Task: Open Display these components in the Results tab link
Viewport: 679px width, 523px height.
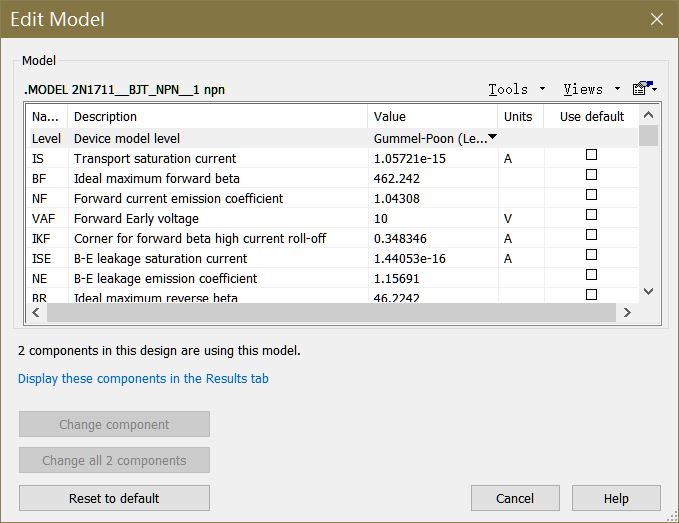Action: pyautogui.click(x=143, y=378)
